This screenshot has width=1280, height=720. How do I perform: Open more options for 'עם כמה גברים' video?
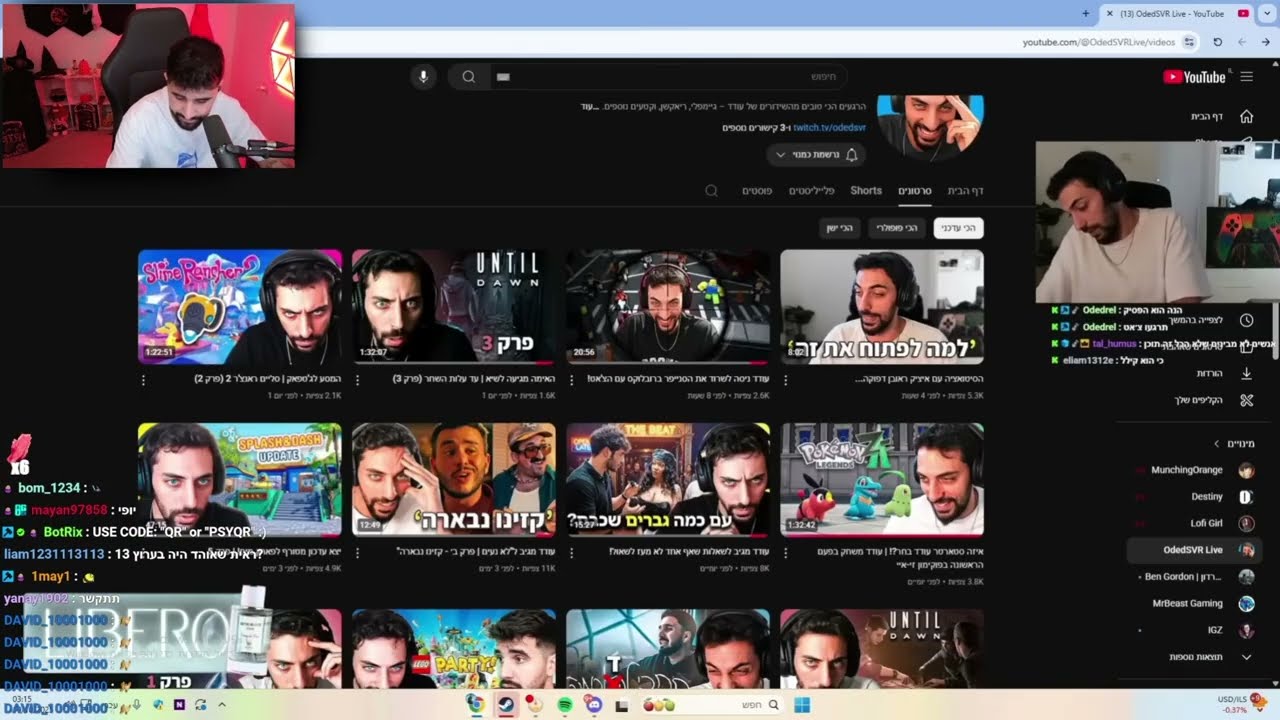click(x=572, y=552)
